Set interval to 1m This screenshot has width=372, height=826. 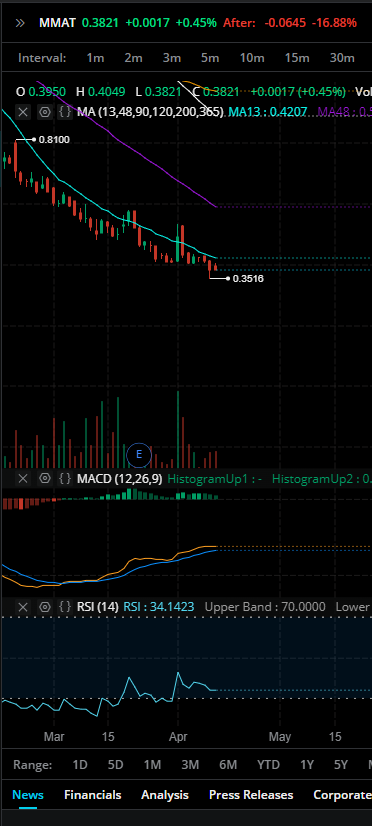coord(95,58)
